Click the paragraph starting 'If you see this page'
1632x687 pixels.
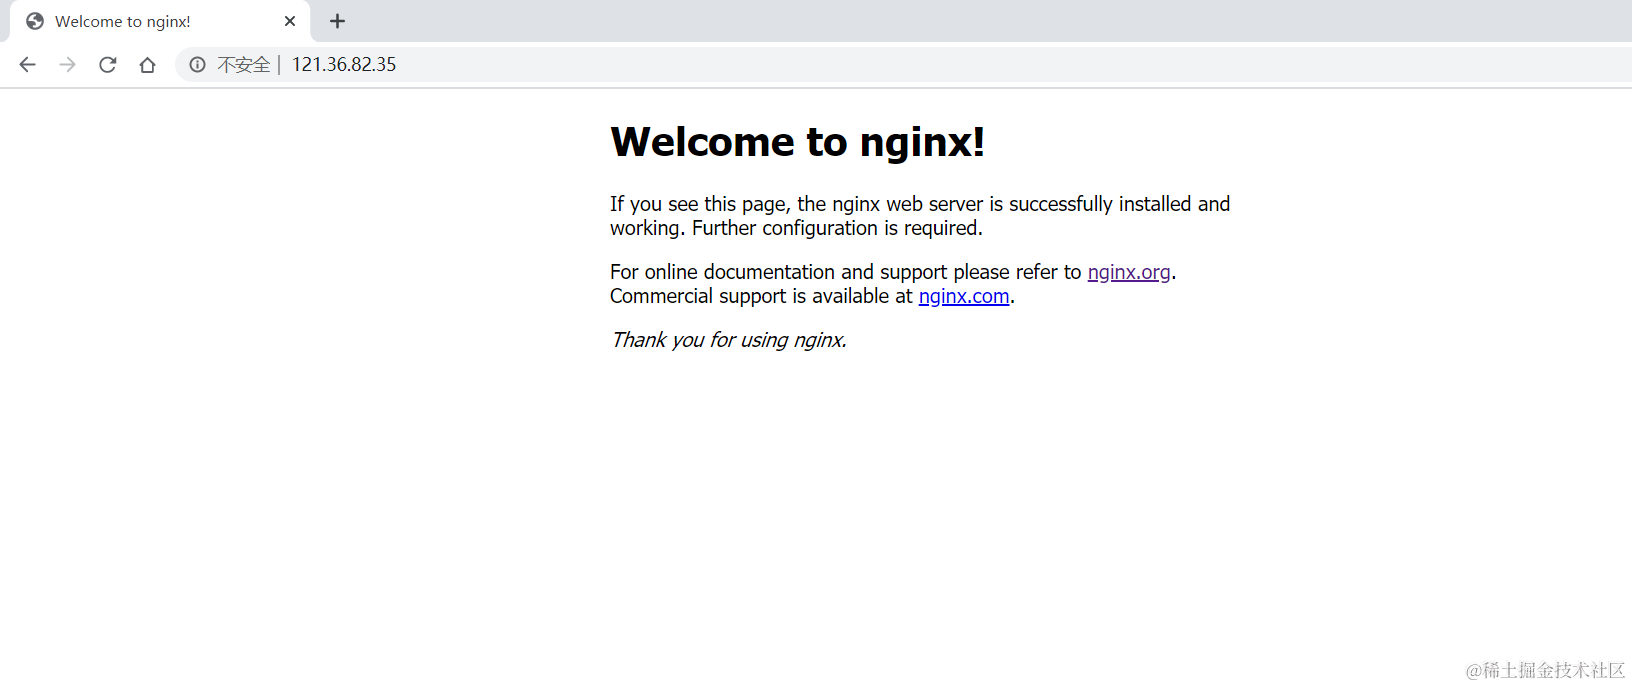click(920, 216)
